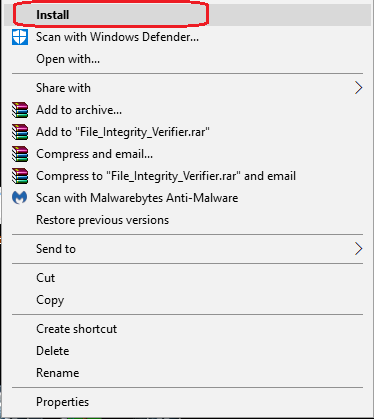Click the Malwarebytes logo icon
Screen dimensions: 374x419
[20, 198]
